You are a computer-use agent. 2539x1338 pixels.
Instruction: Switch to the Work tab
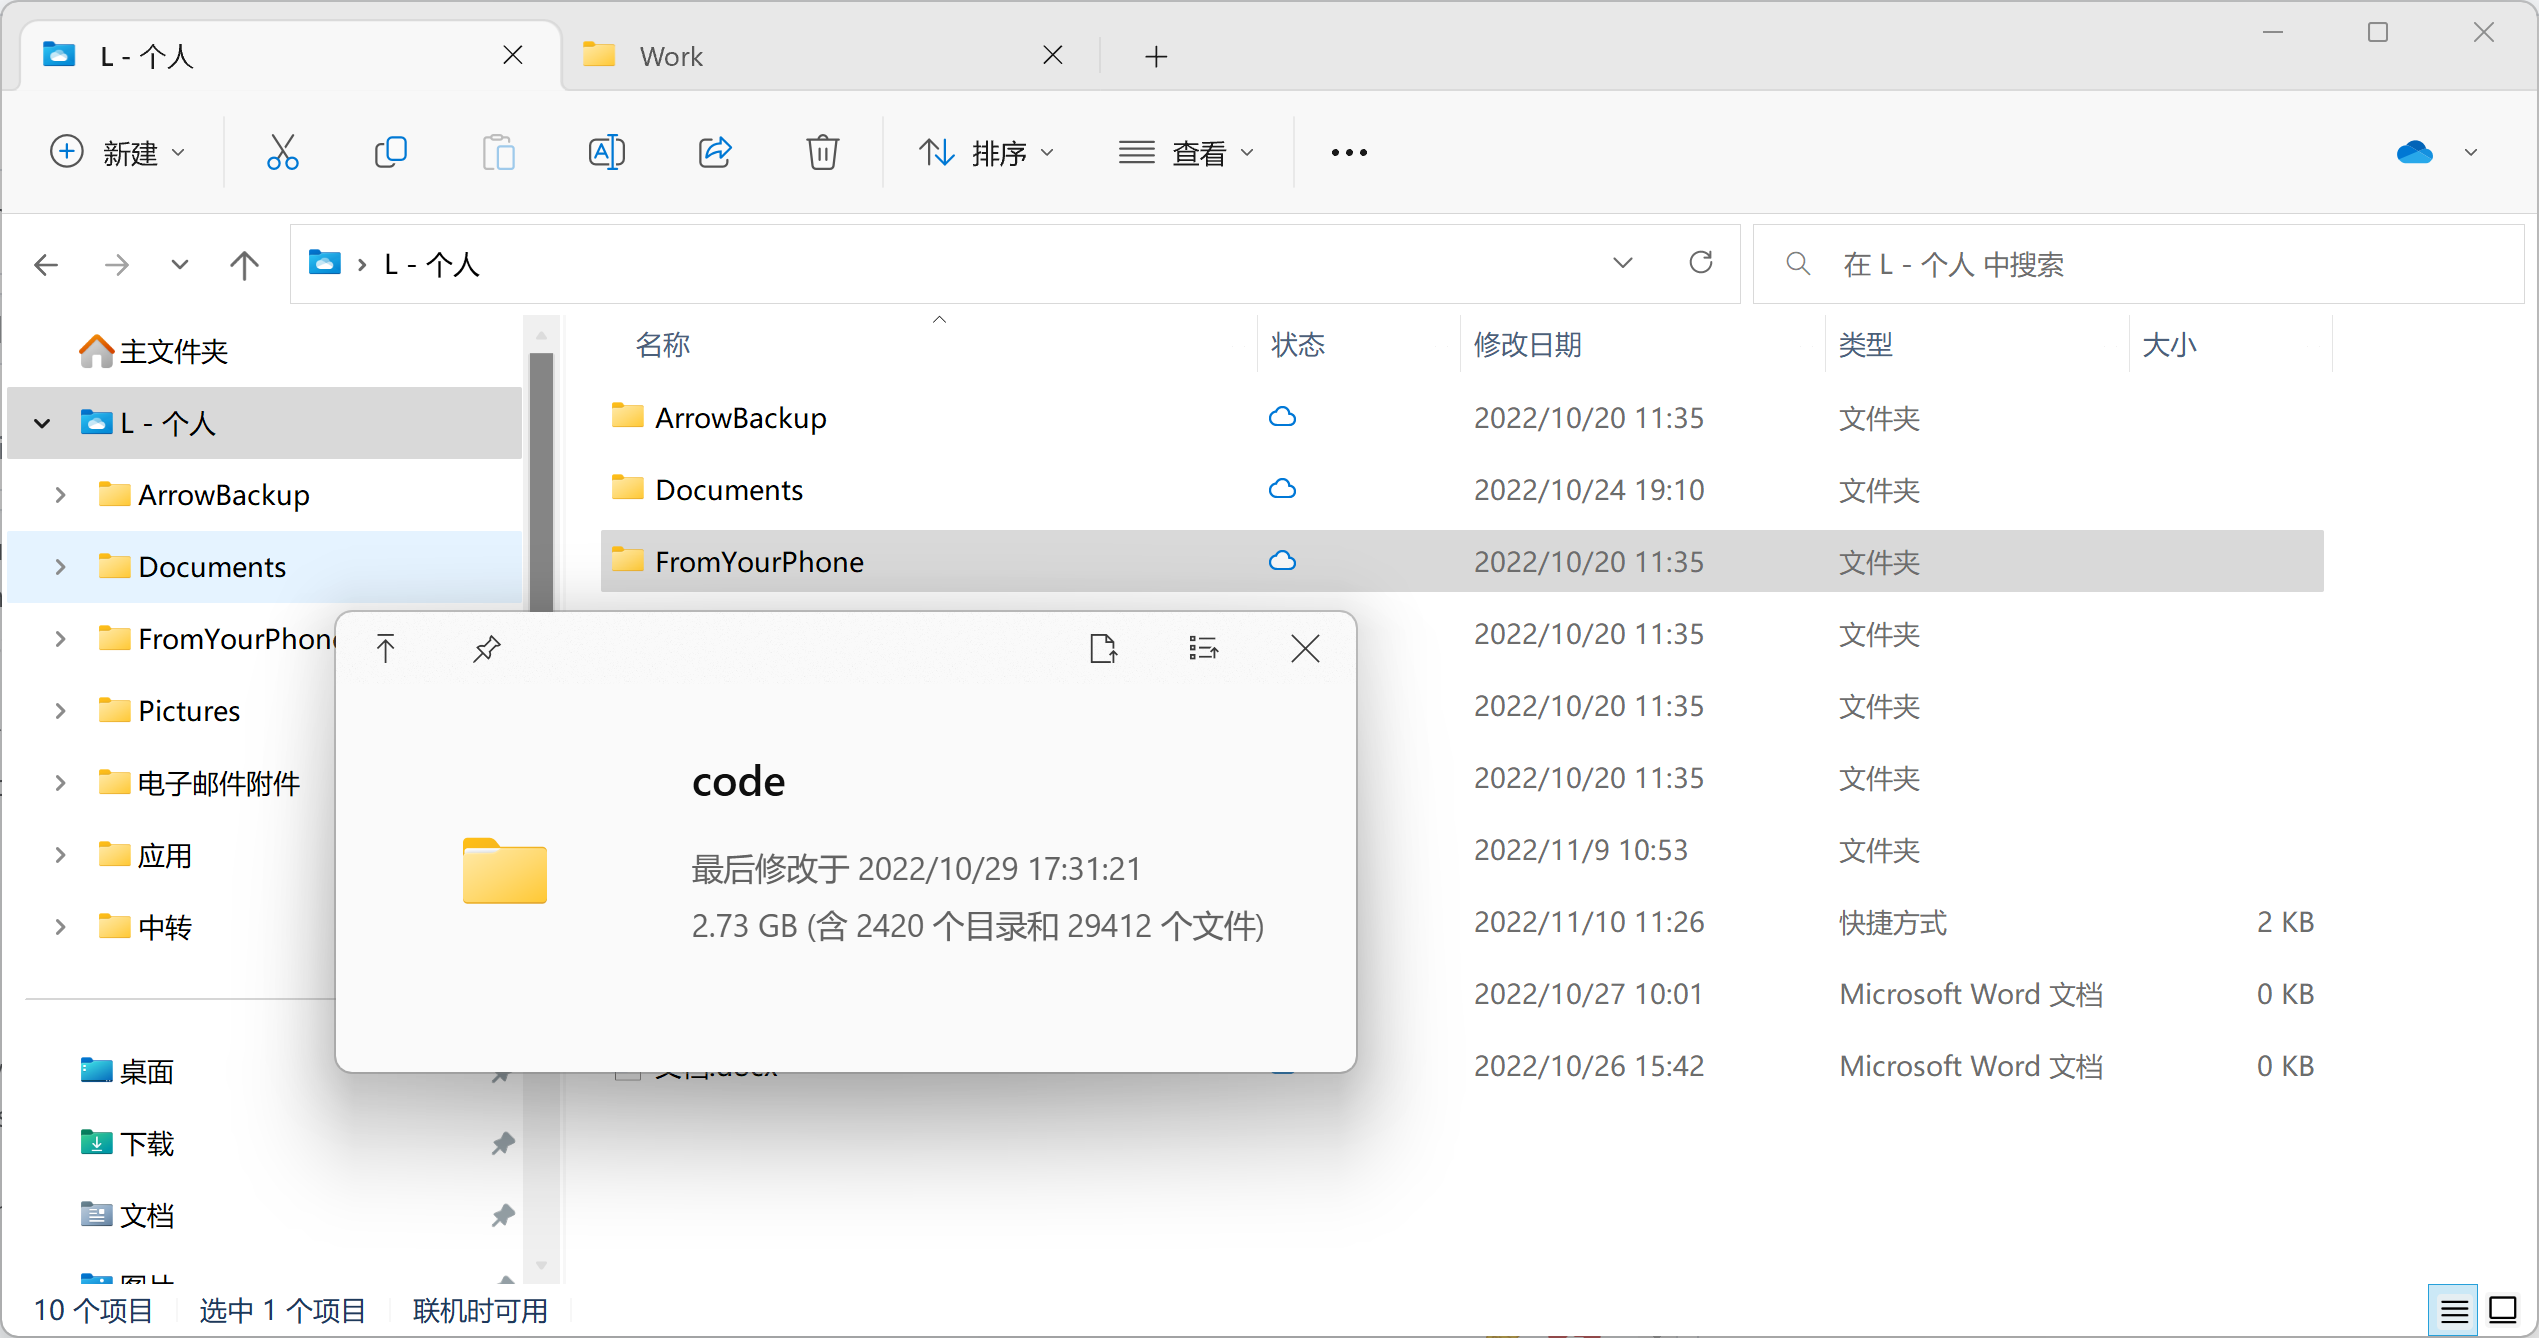click(670, 55)
